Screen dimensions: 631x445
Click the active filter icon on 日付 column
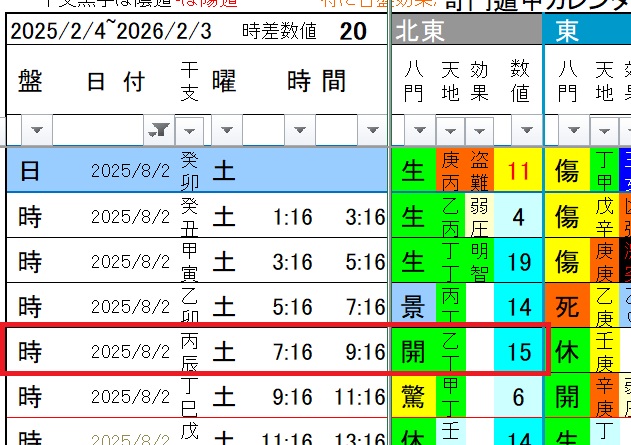point(159,130)
